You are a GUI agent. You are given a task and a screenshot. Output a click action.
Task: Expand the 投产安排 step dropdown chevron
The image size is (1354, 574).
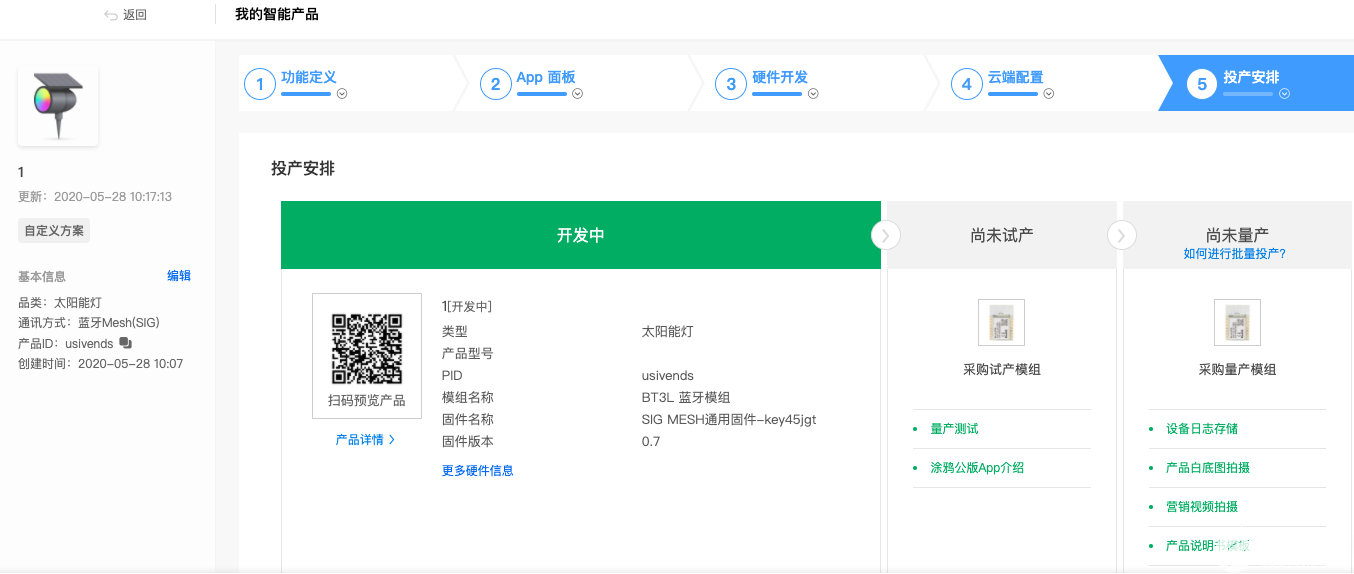click(x=1284, y=94)
